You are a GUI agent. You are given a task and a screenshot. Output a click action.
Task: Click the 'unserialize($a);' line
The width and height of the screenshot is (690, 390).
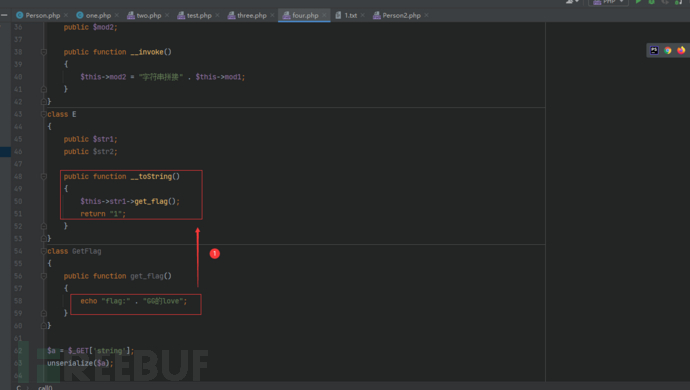point(80,364)
